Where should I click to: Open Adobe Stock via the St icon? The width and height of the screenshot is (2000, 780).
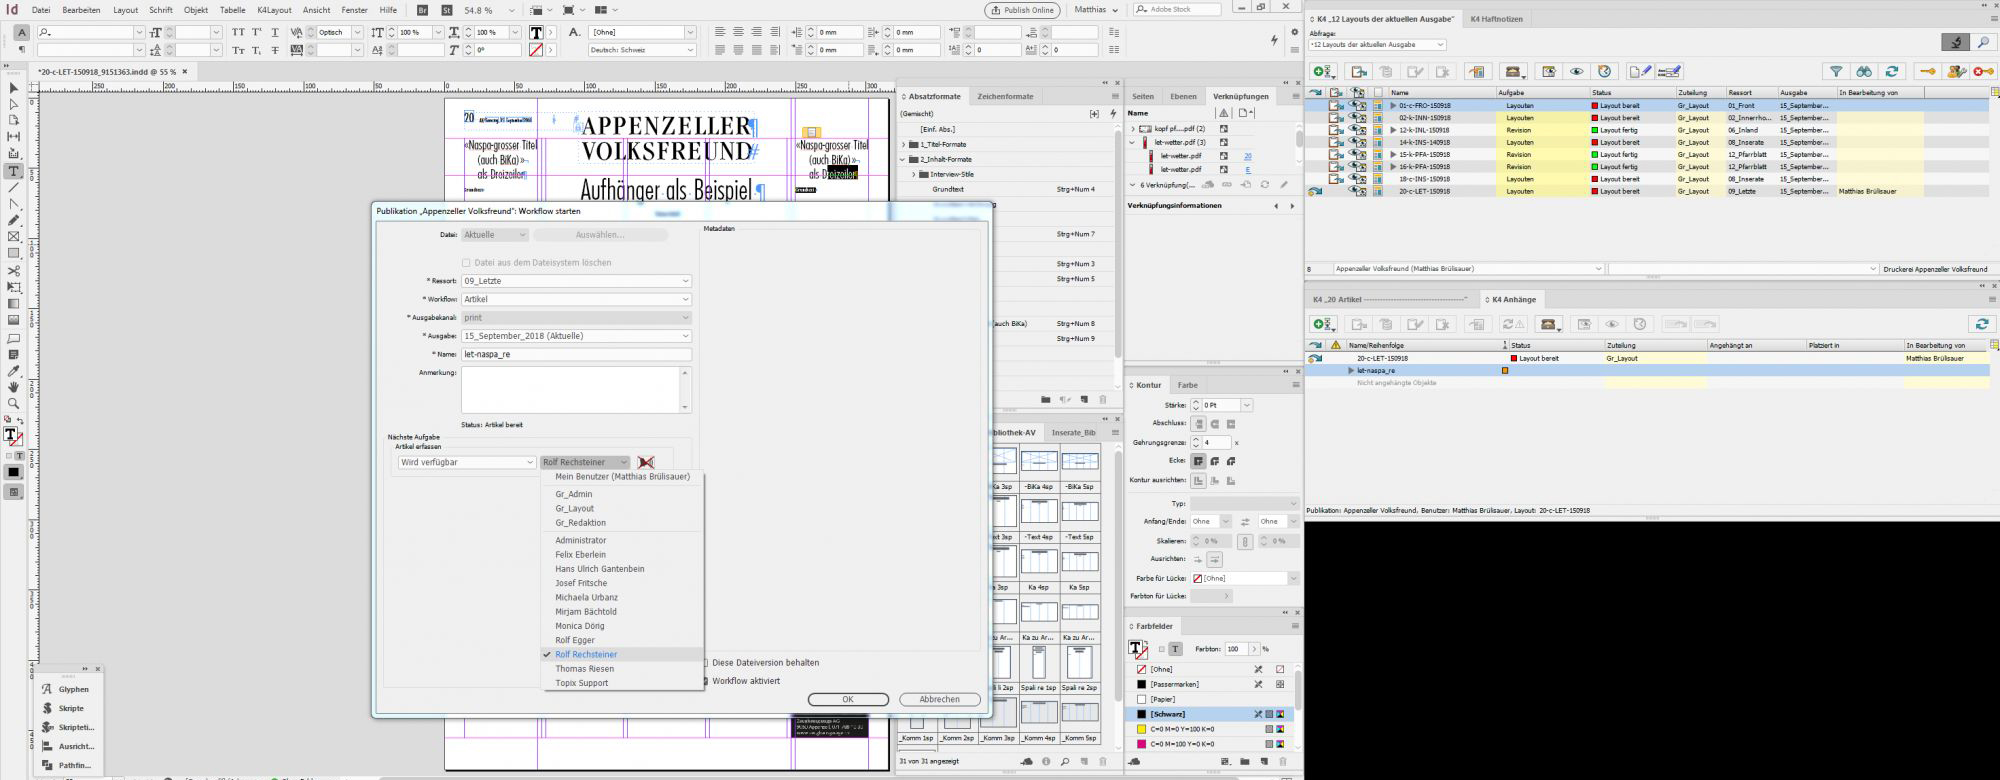pos(447,10)
